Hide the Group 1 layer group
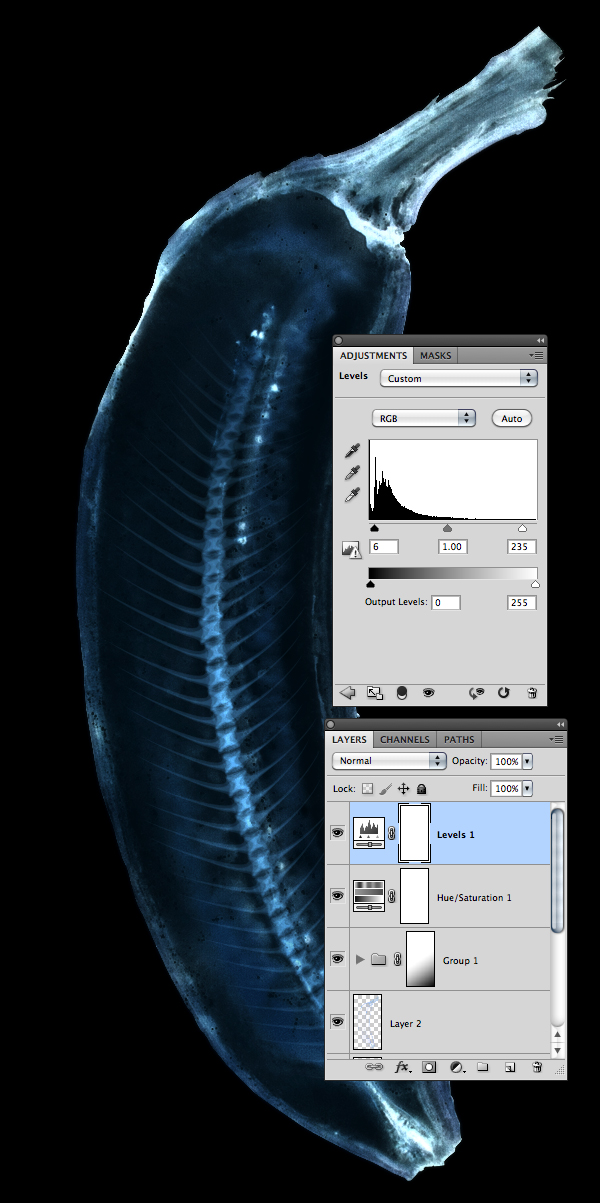Screen dimensions: 600x1203 (338, 958)
